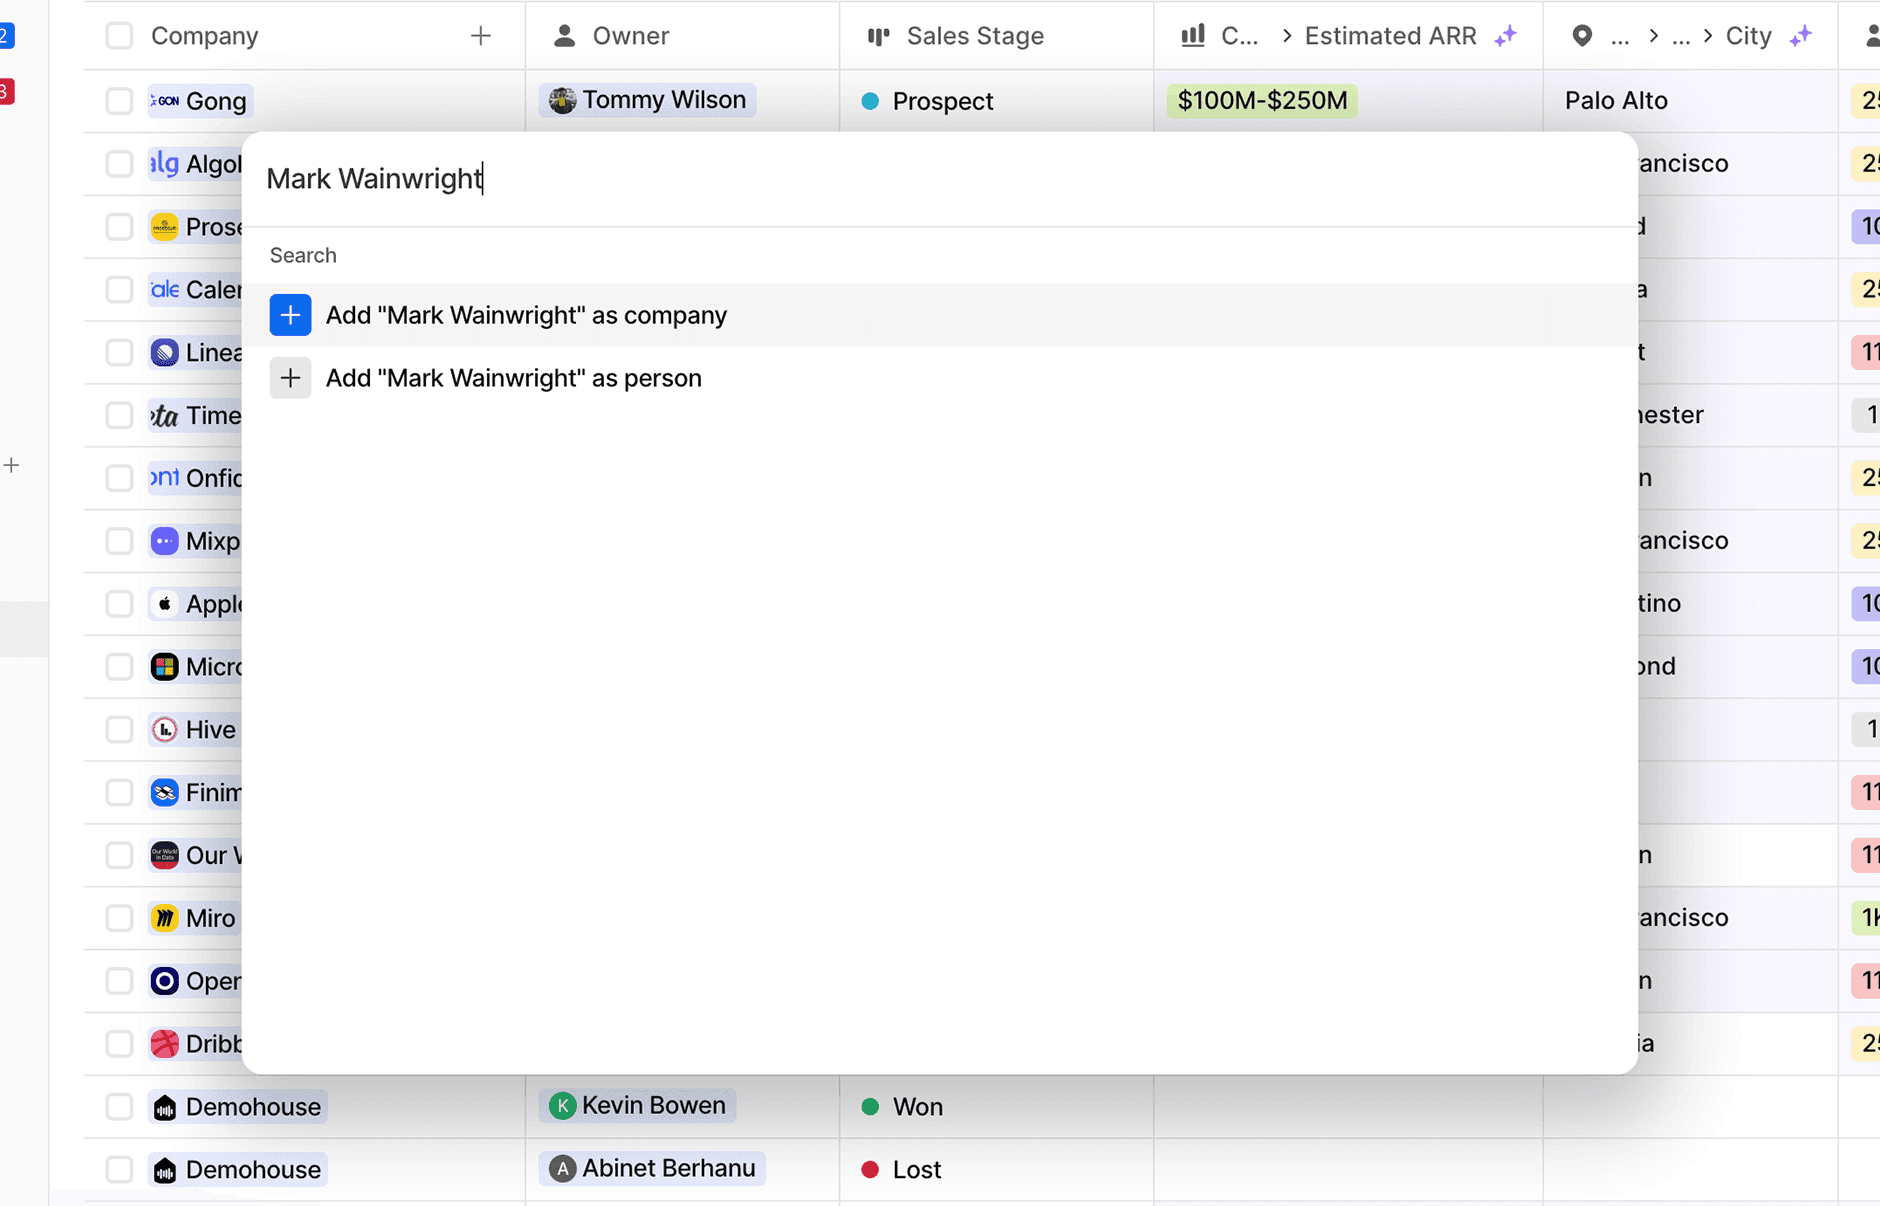Choose Add "Mark Wainwright" as company

click(x=527, y=314)
